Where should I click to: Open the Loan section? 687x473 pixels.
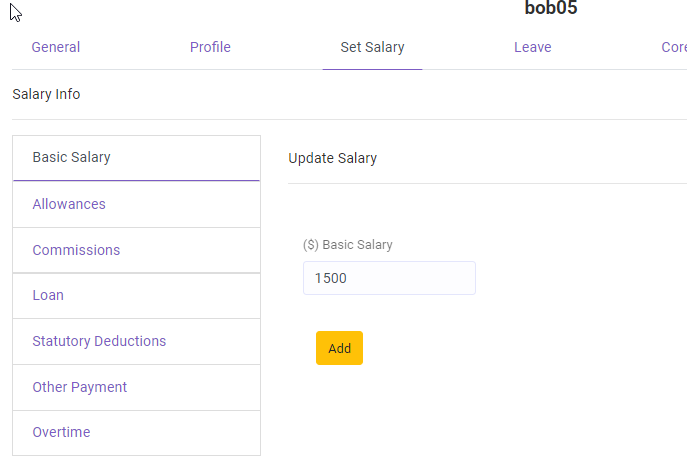coord(48,295)
